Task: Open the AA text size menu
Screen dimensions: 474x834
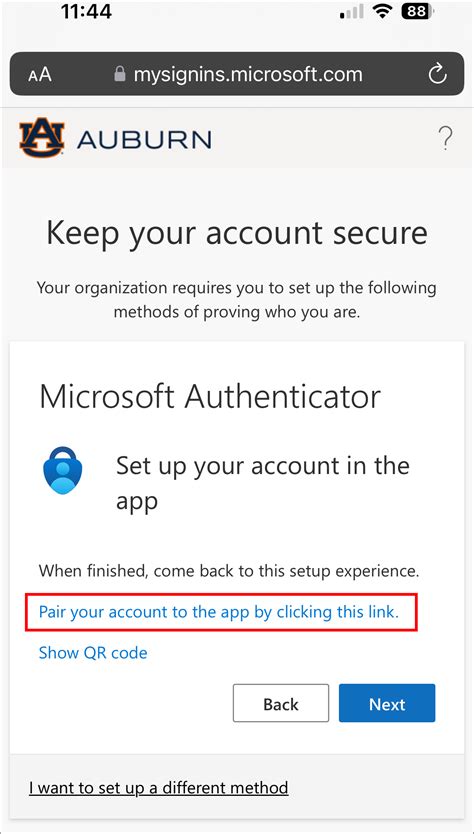Action: (40, 74)
